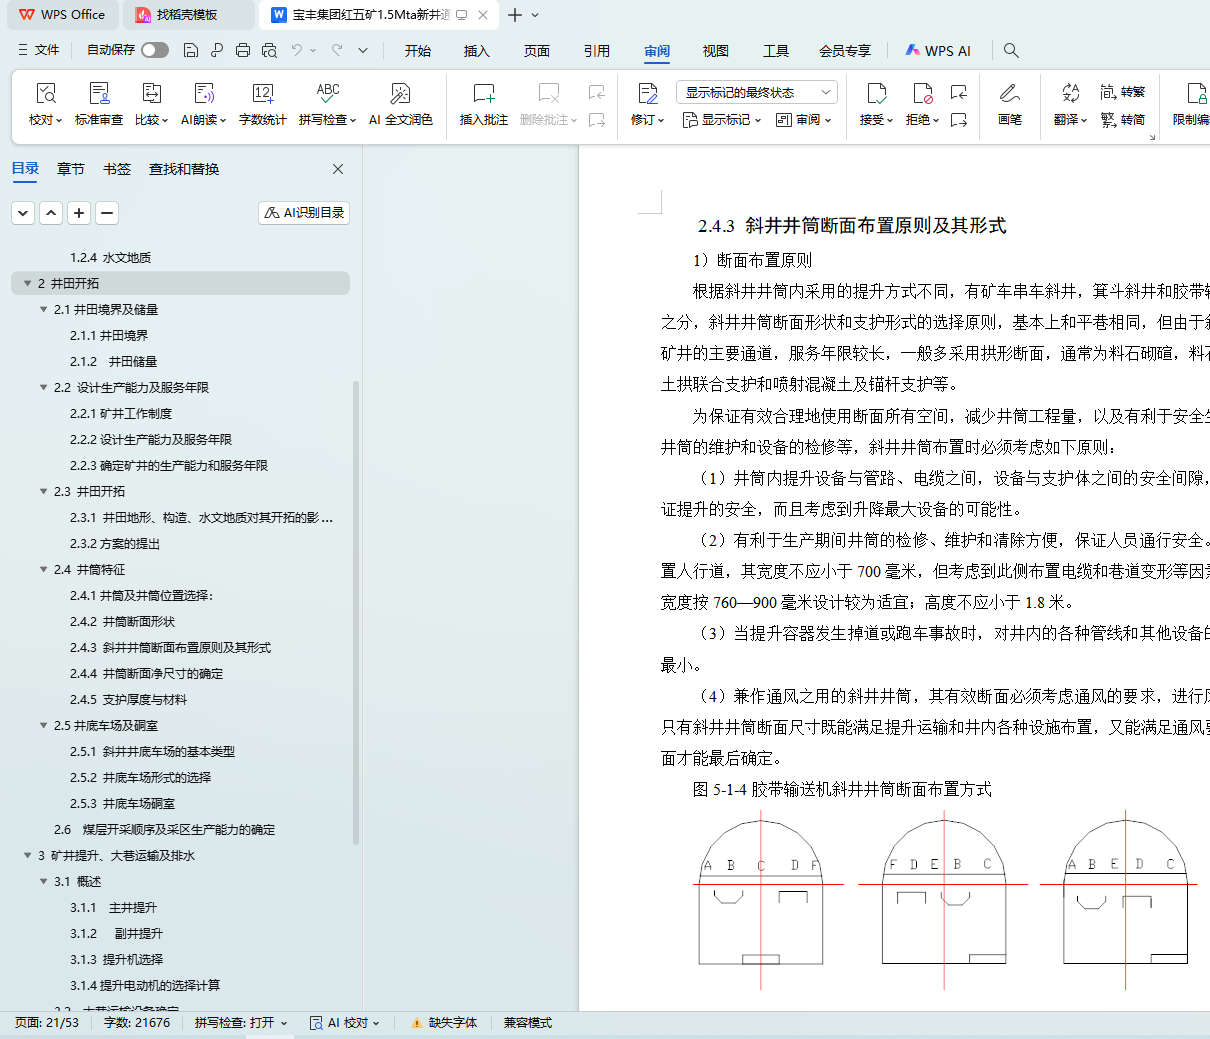Toggle the 自动保存 auto-save switch

coord(155,50)
